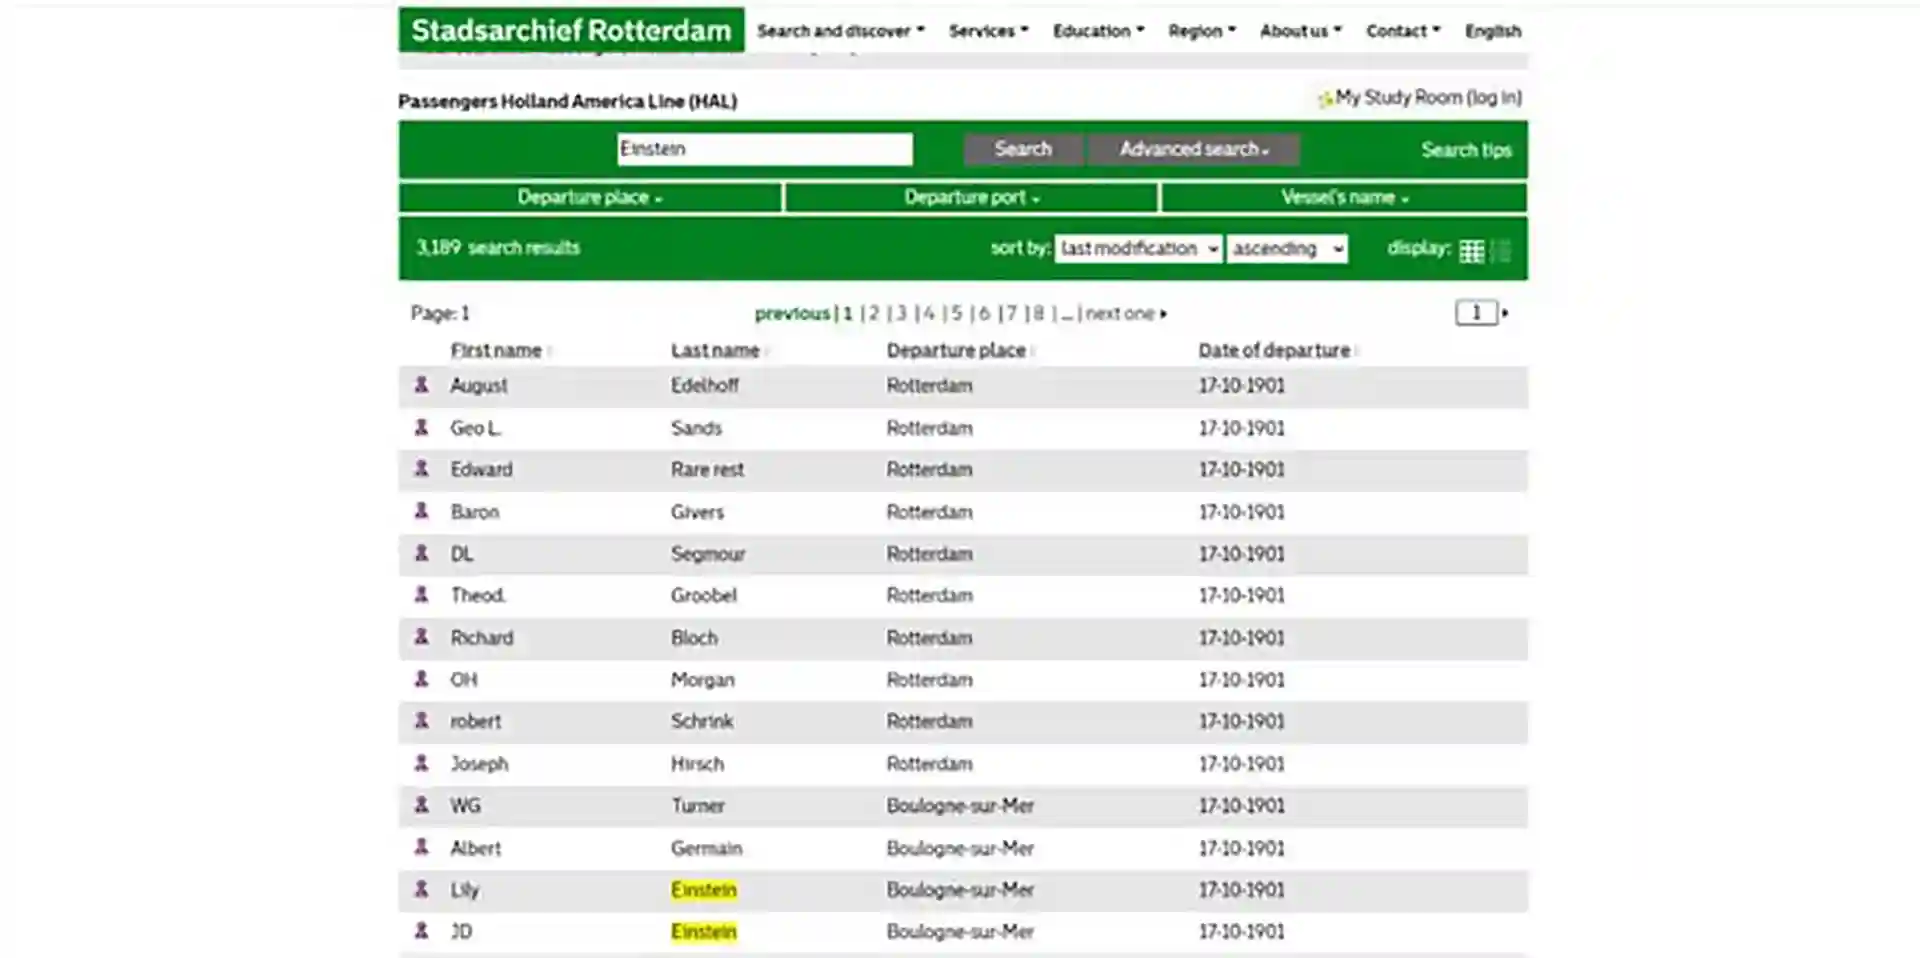Image resolution: width=1920 pixels, height=958 pixels.
Task: Click person icon in Edward Rare rest row
Action: [421, 469]
